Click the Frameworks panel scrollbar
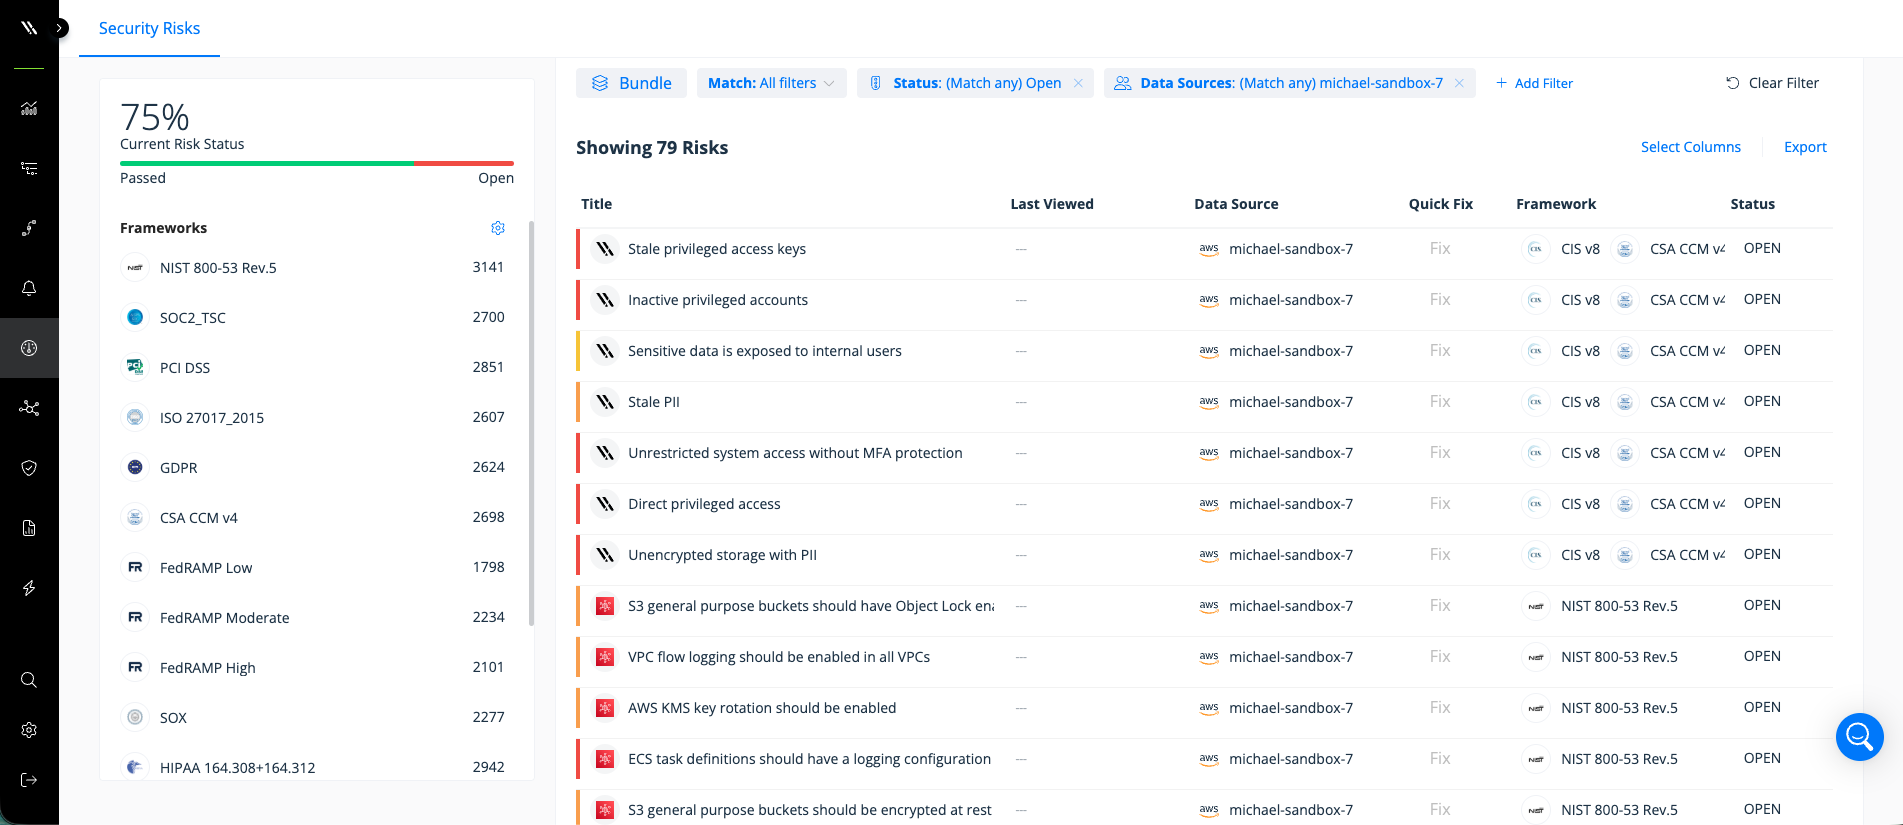The height and width of the screenshot is (825, 1903). point(531,423)
